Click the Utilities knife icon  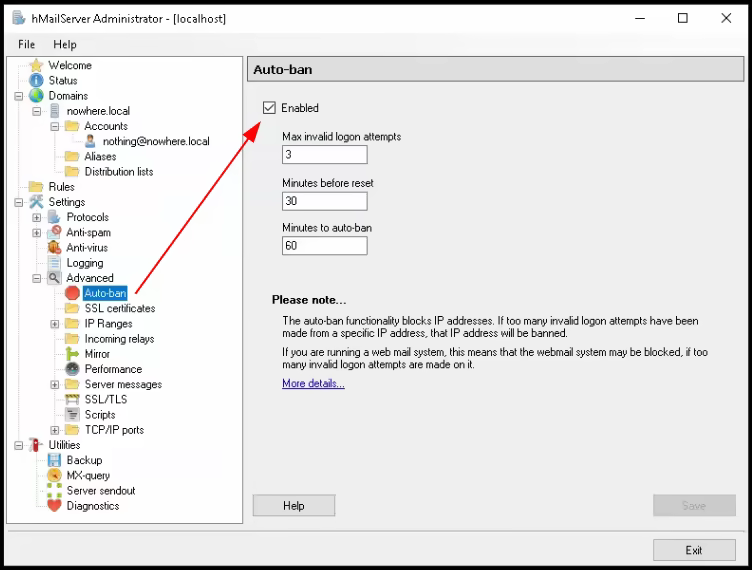[x=35, y=445]
